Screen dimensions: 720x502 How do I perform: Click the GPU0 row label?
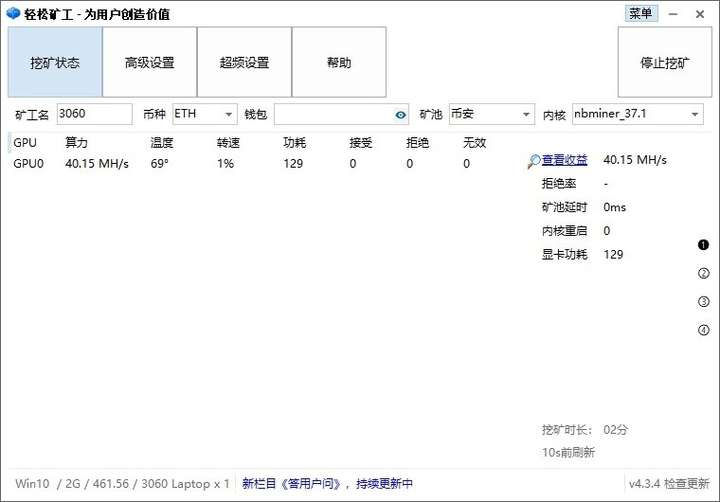28,164
